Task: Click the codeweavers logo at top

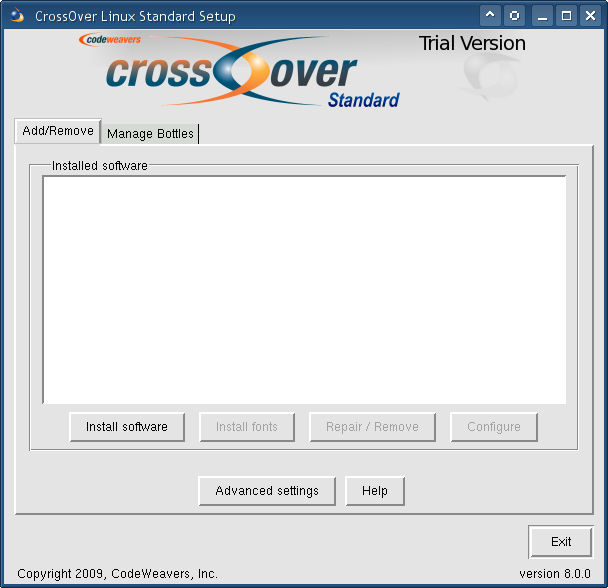Action: 110,39
